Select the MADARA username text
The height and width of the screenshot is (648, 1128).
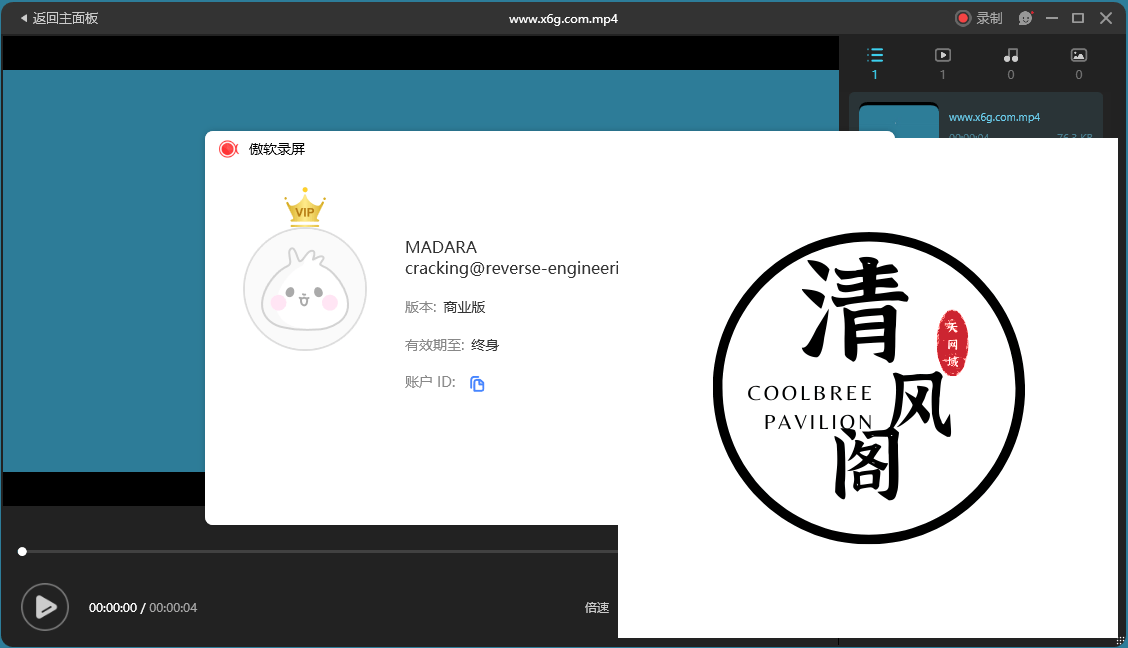click(441, 247)
